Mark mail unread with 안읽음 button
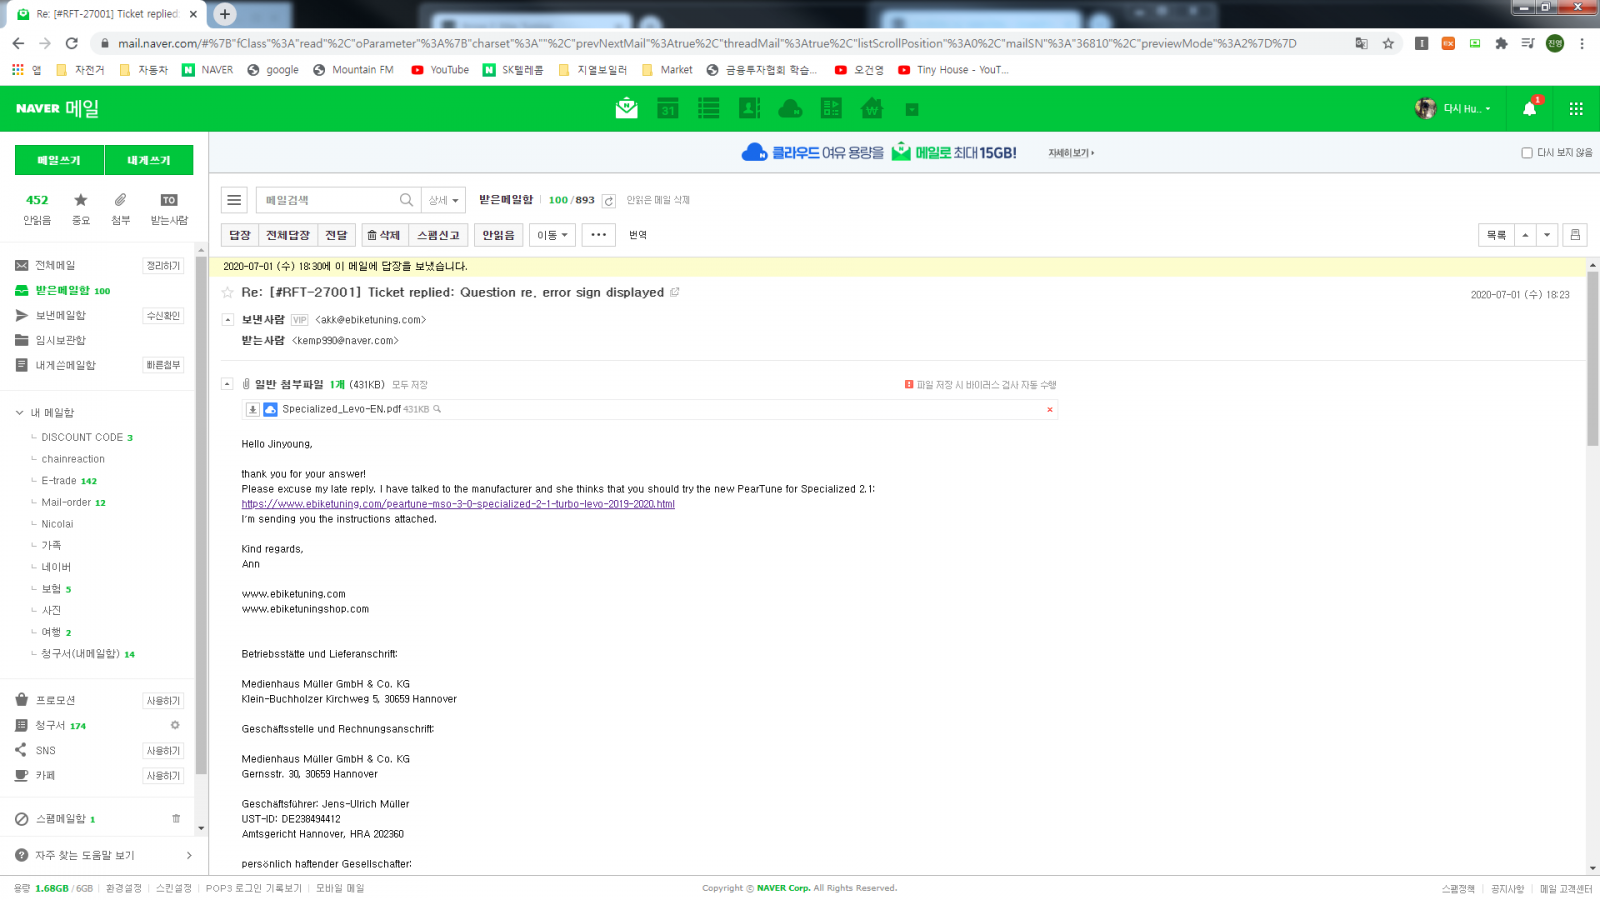Viewport: 1600px width, 900px height. [498, 235]
